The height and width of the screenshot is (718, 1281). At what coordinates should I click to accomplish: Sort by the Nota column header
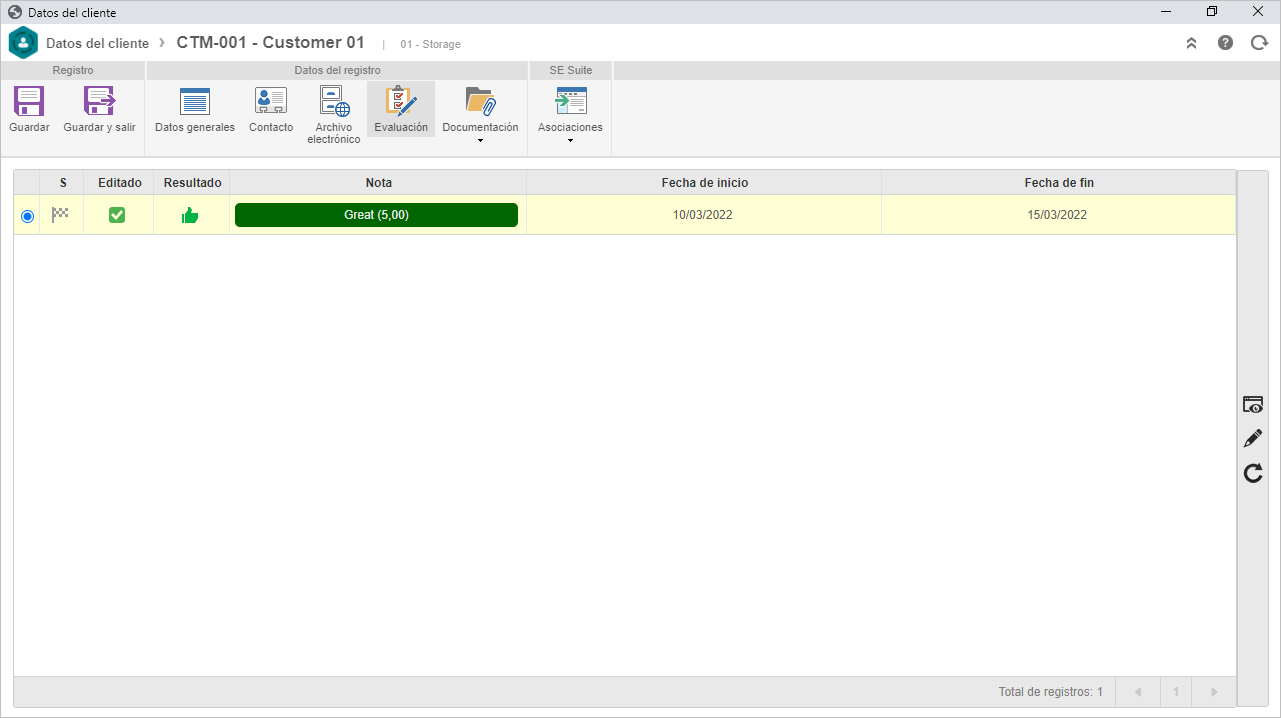pyautogui.click(x=379, y=183)
